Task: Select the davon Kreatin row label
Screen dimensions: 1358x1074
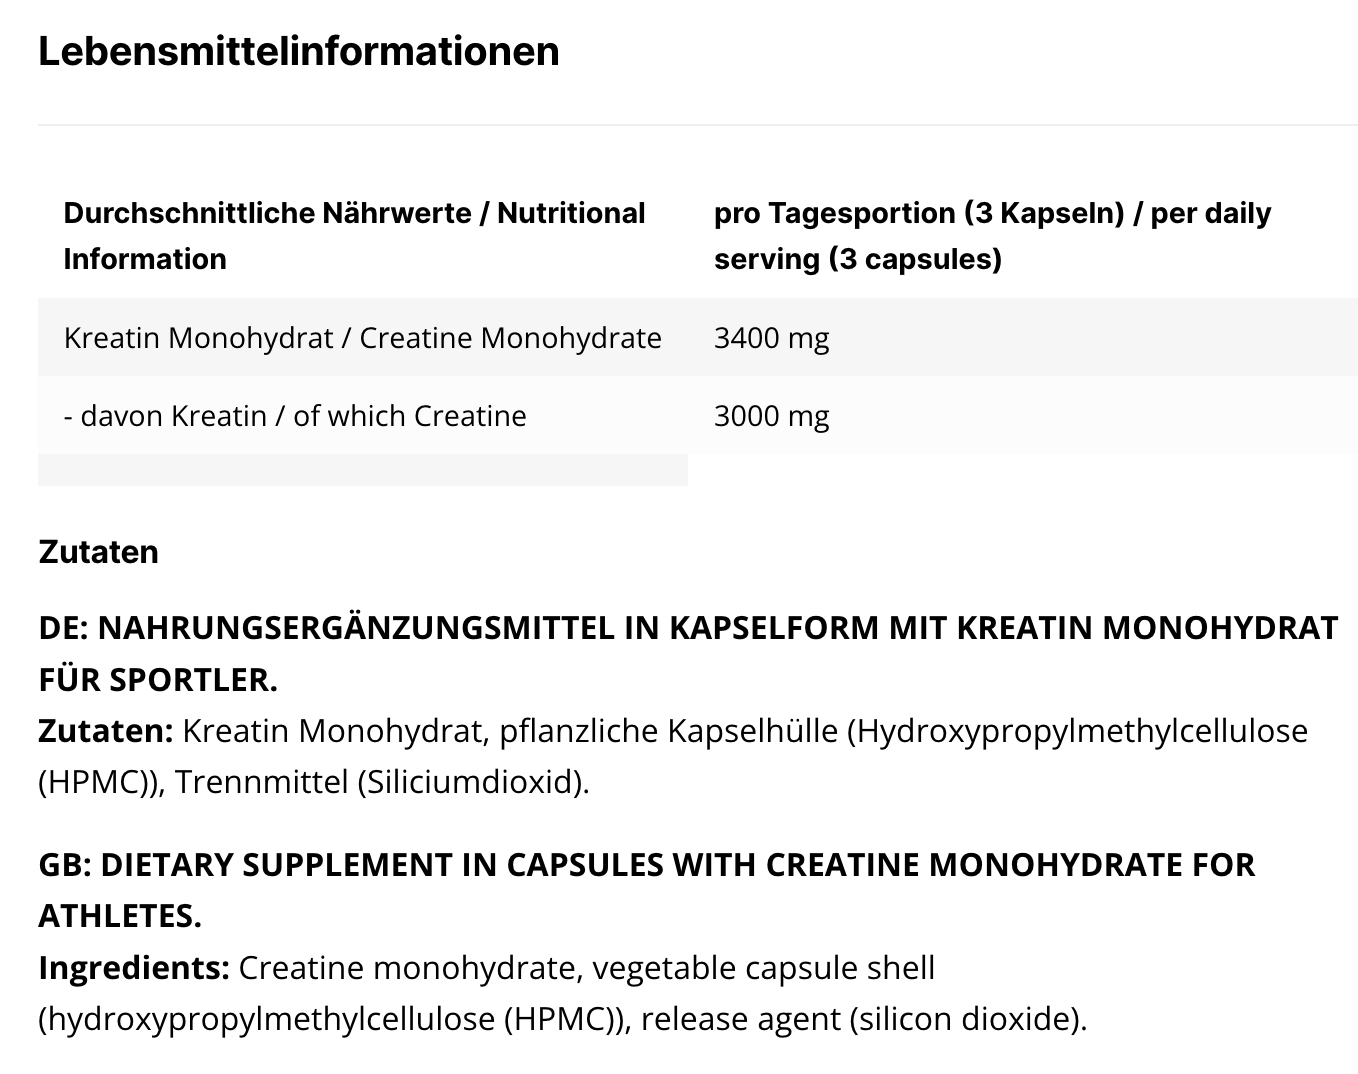Action: point(294,416)
